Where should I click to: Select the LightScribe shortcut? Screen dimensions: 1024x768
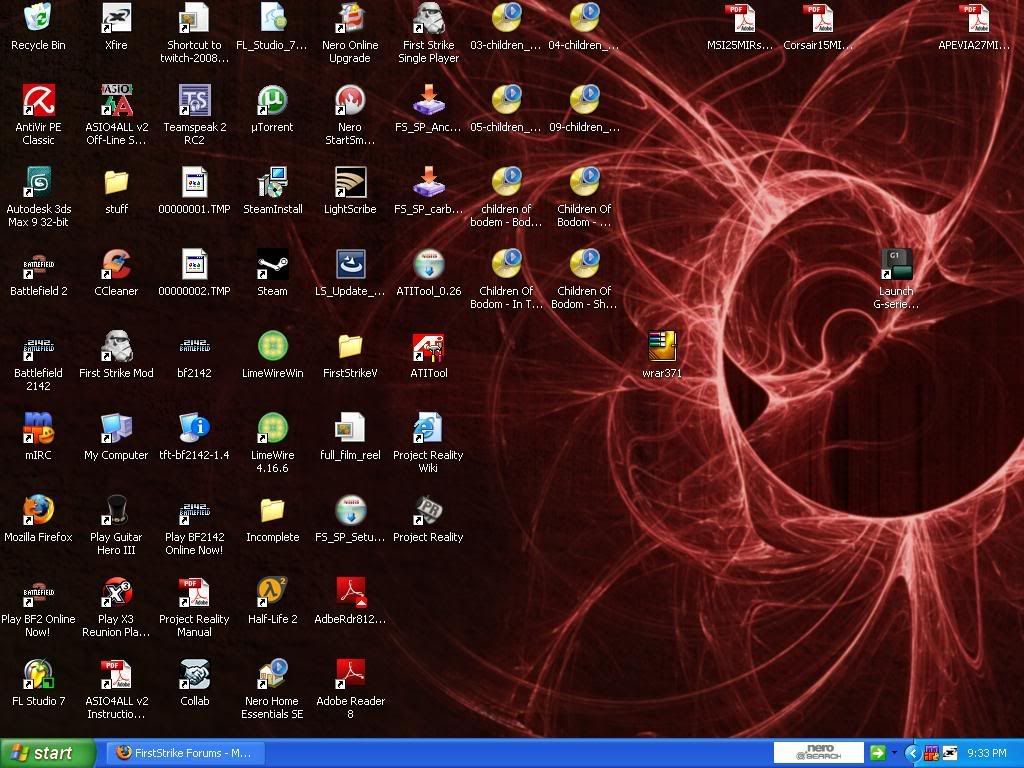point(350,182)
